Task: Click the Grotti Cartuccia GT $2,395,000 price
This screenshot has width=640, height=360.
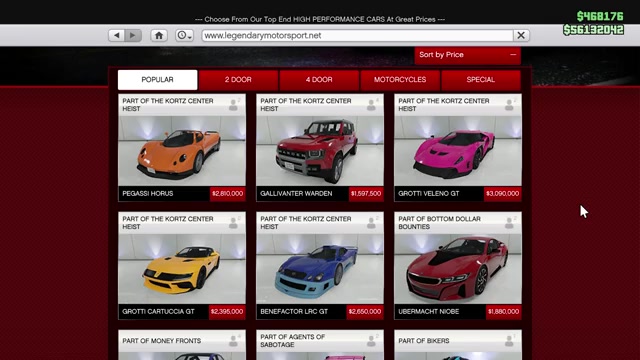Action: pos(227,312)
